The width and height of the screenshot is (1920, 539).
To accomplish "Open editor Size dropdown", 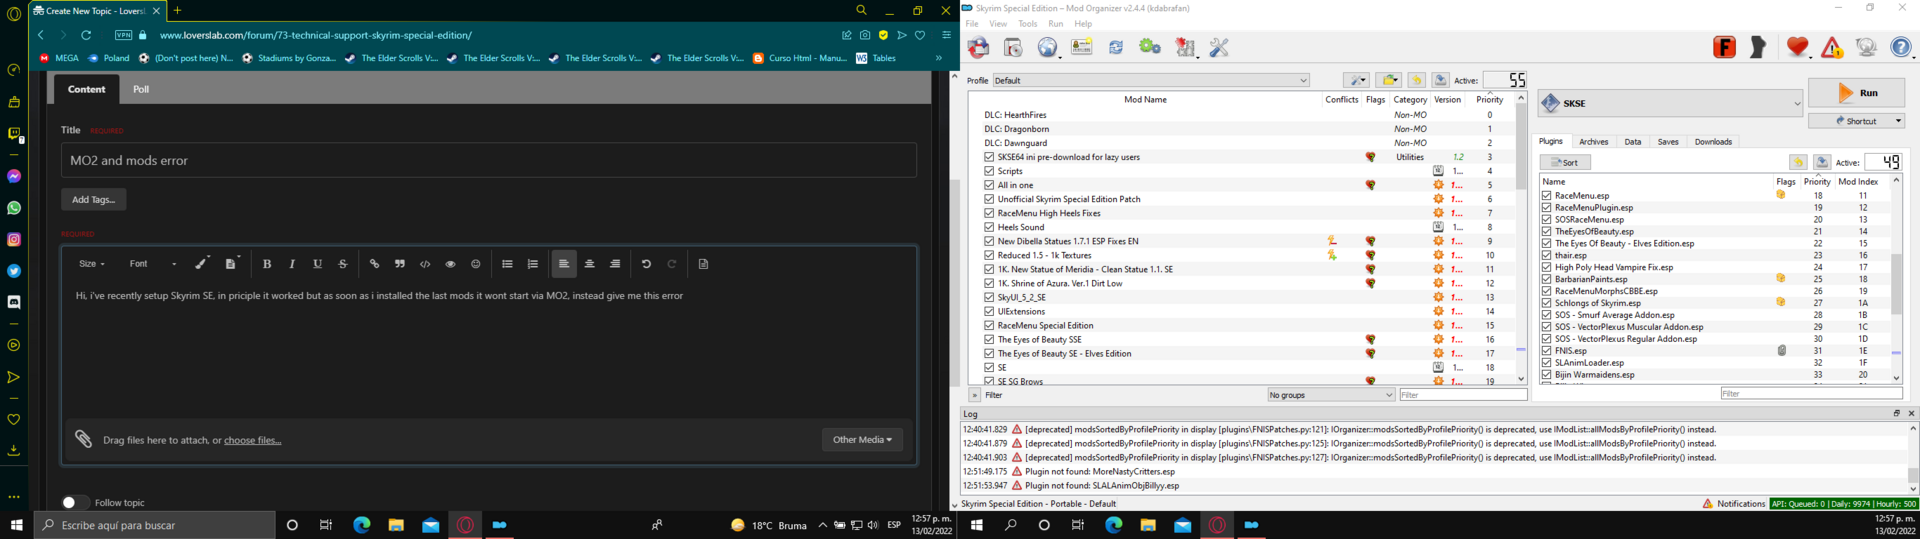I will click(x=91, y=264).
